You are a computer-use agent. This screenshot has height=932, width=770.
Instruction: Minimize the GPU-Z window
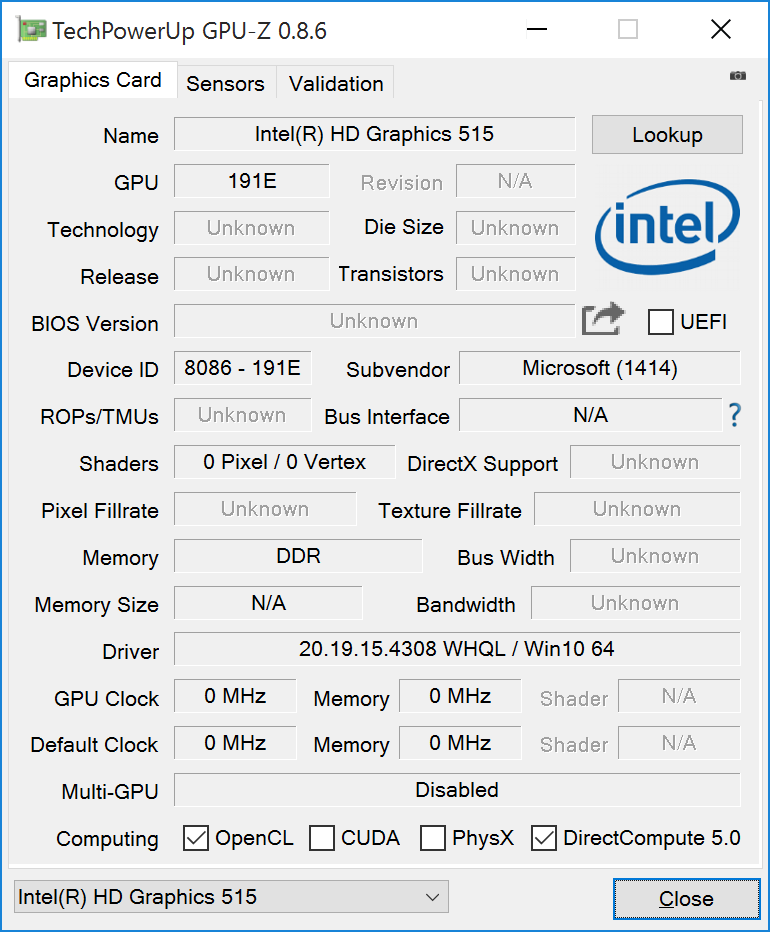point(536,29)
